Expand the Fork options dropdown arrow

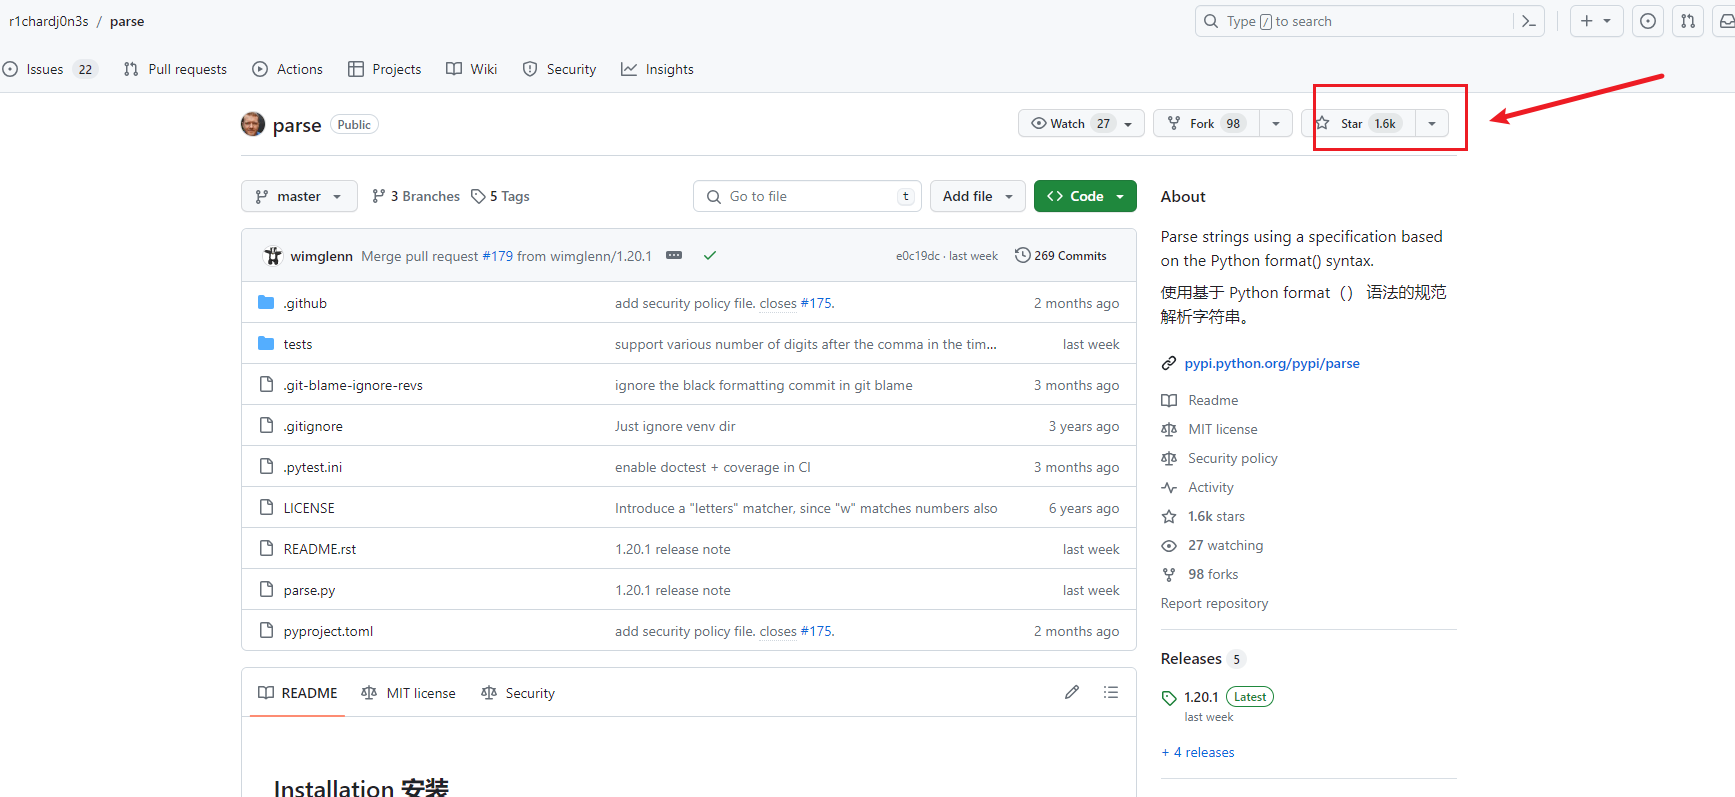[1276, 123]
